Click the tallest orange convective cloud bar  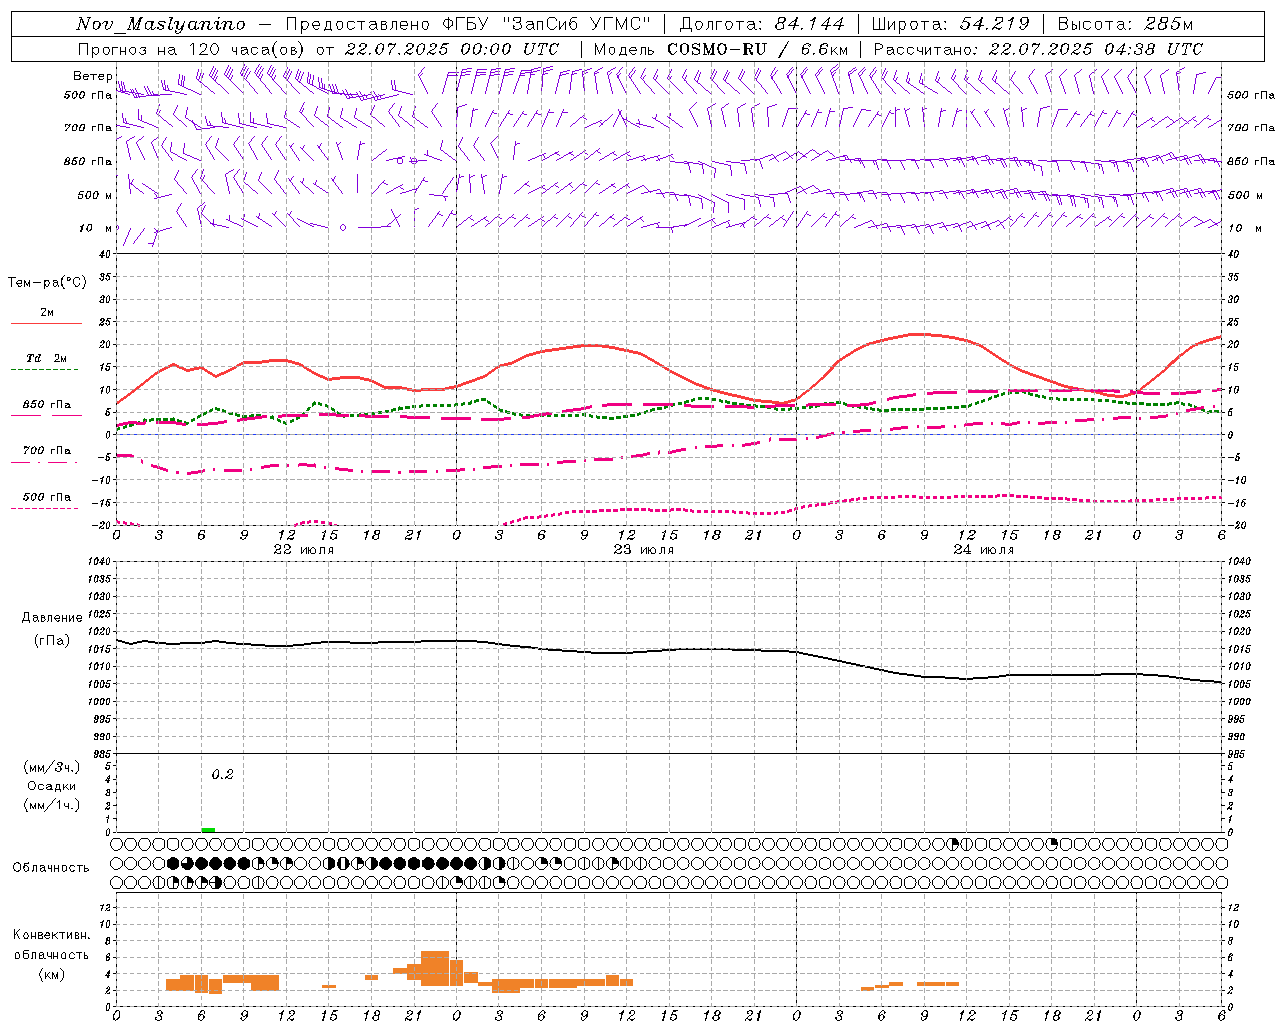click(x=435, y=968)
